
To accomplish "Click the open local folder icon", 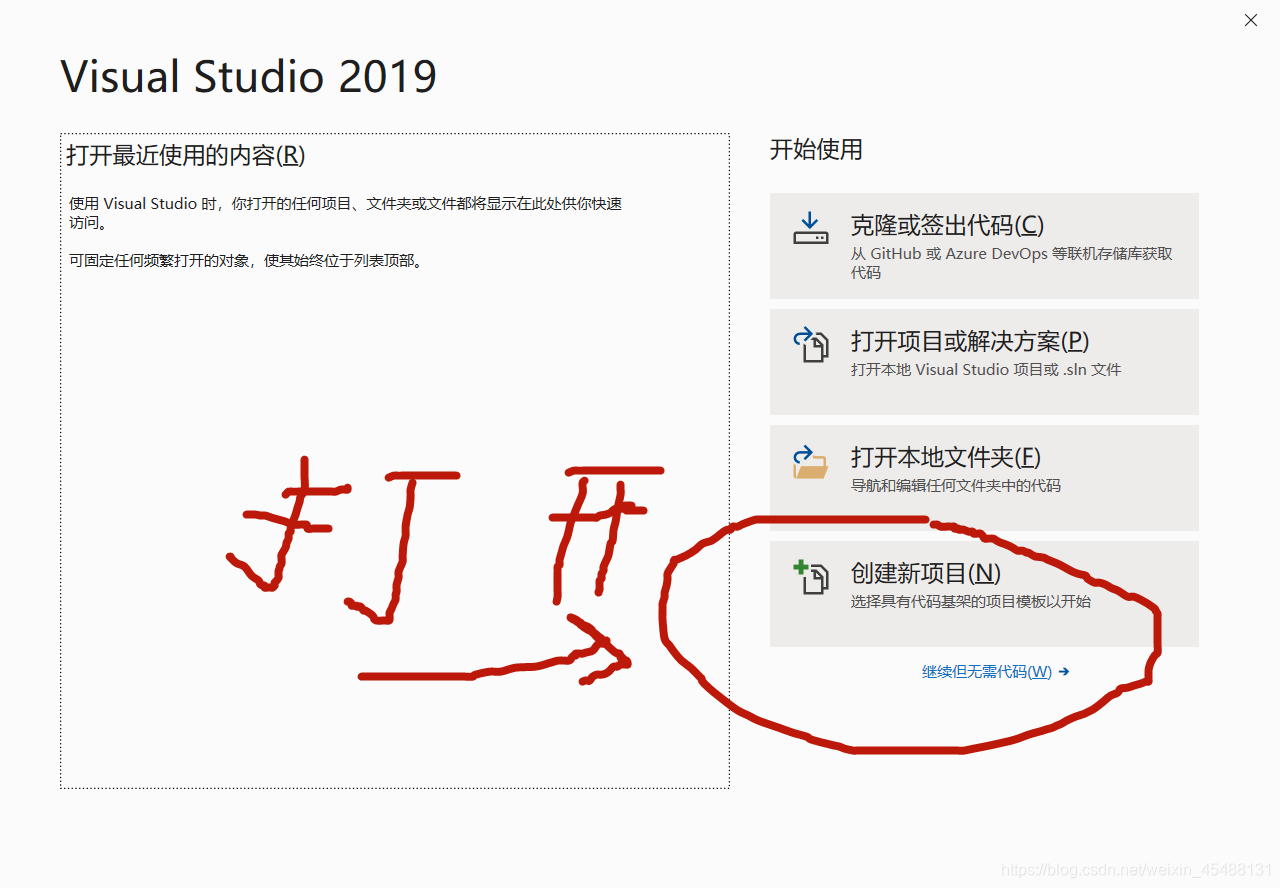I will [x=811, y=462].
